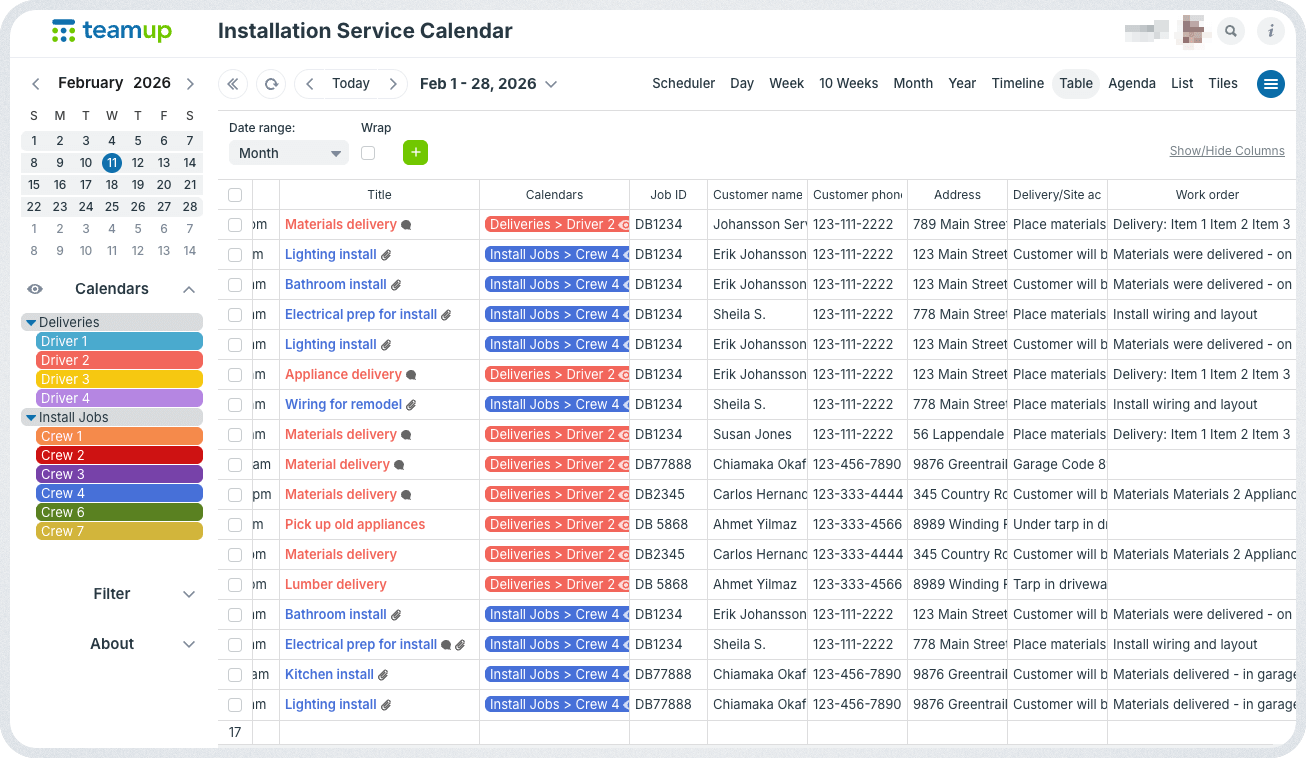This screenshot has width=1306, height=758.
Task: Go to next date range arrow
Action: [394, 84]
